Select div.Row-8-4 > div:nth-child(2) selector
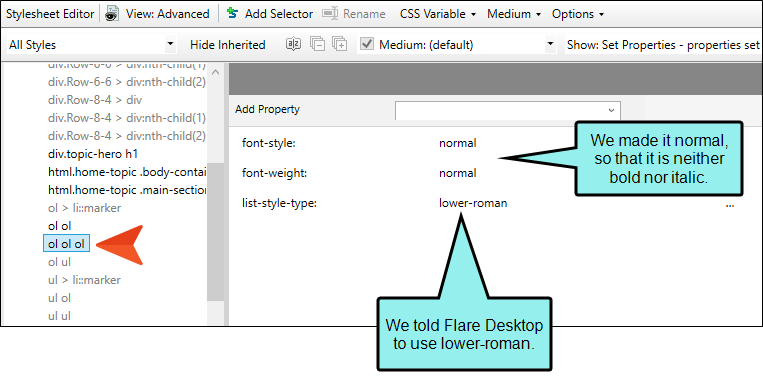The image size is (763, 383). 127,136
